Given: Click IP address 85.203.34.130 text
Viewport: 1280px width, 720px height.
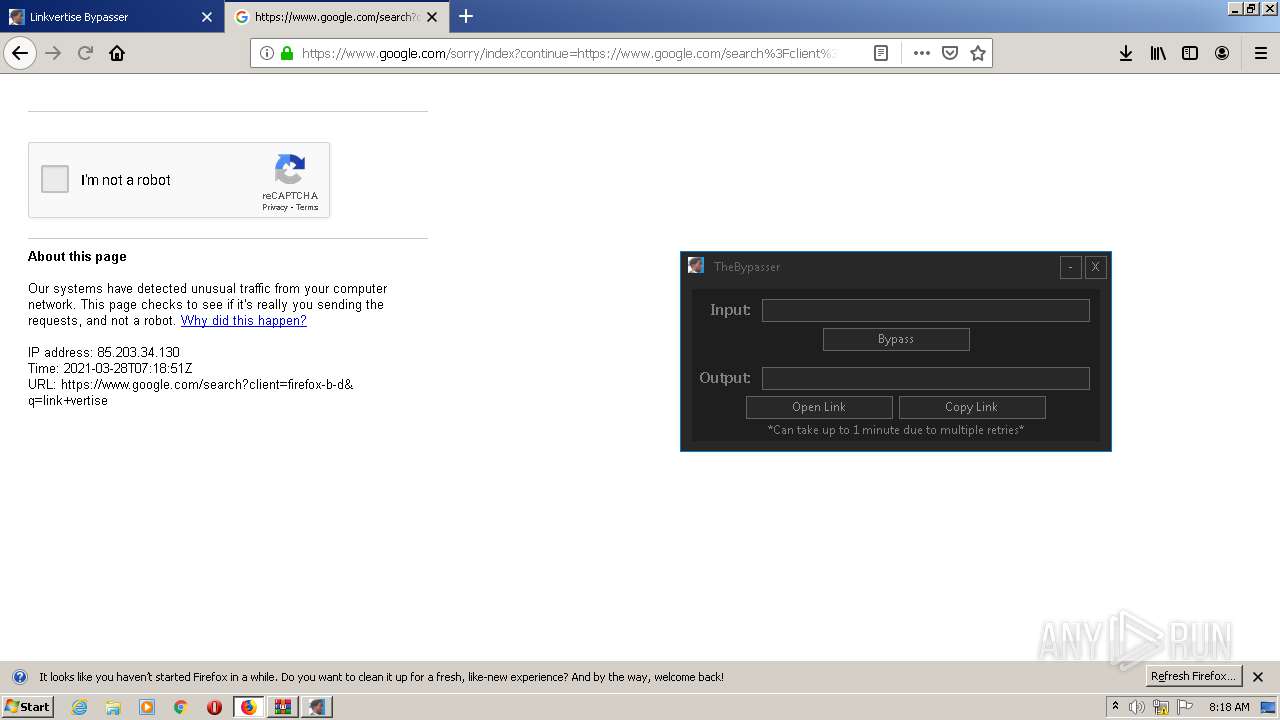Looking at the screenshot, I should click(x=104, y=353).
